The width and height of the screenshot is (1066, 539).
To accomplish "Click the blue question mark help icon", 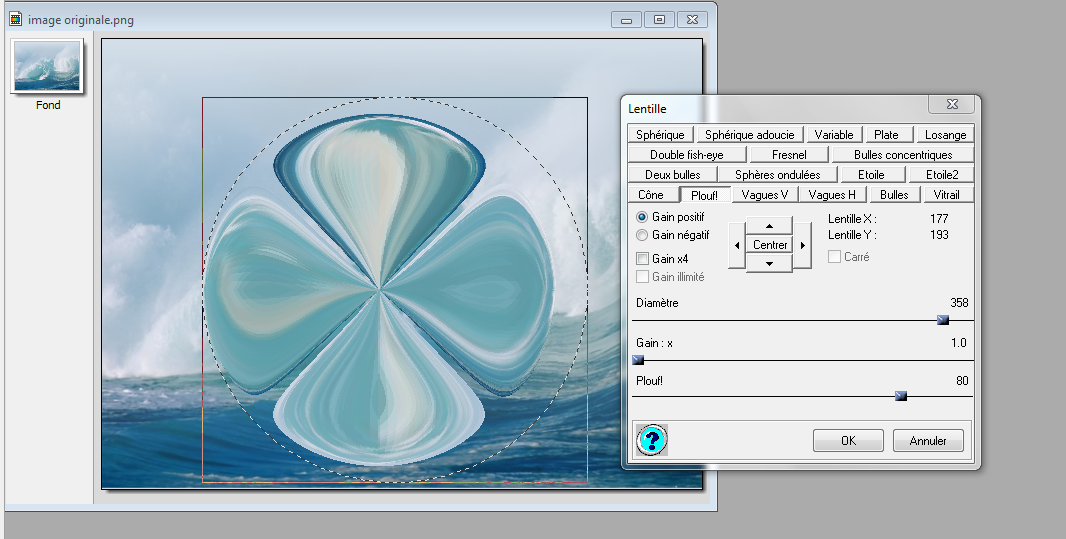I will 651,439.
